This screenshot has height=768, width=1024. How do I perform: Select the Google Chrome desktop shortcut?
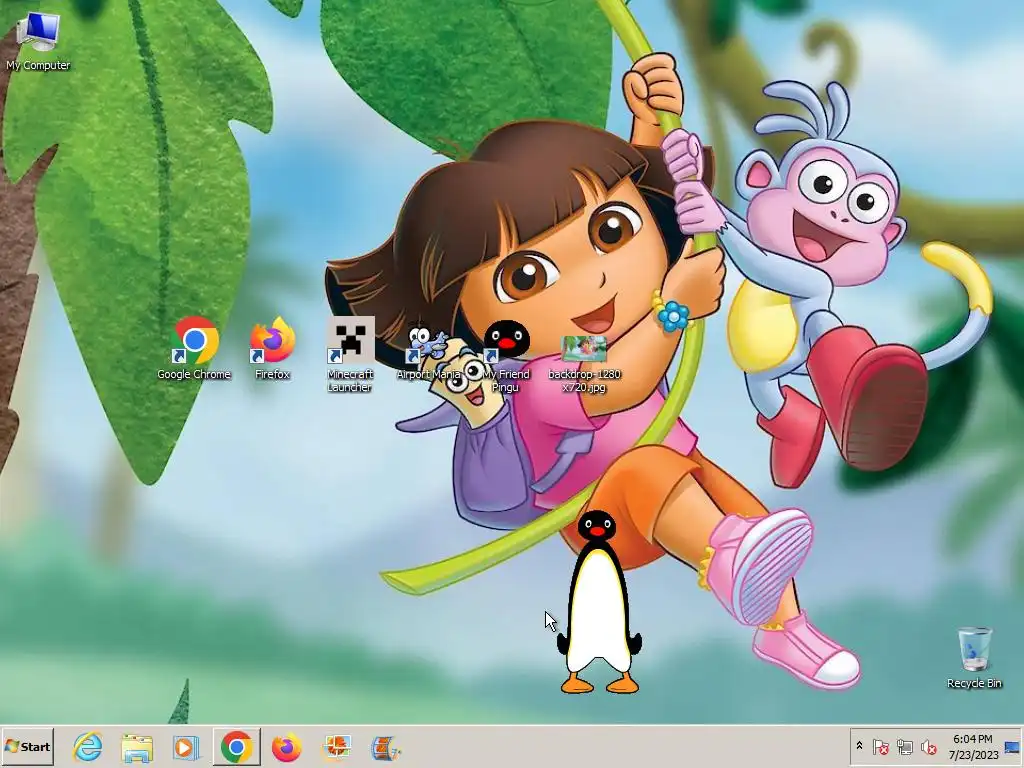(194, 349)
